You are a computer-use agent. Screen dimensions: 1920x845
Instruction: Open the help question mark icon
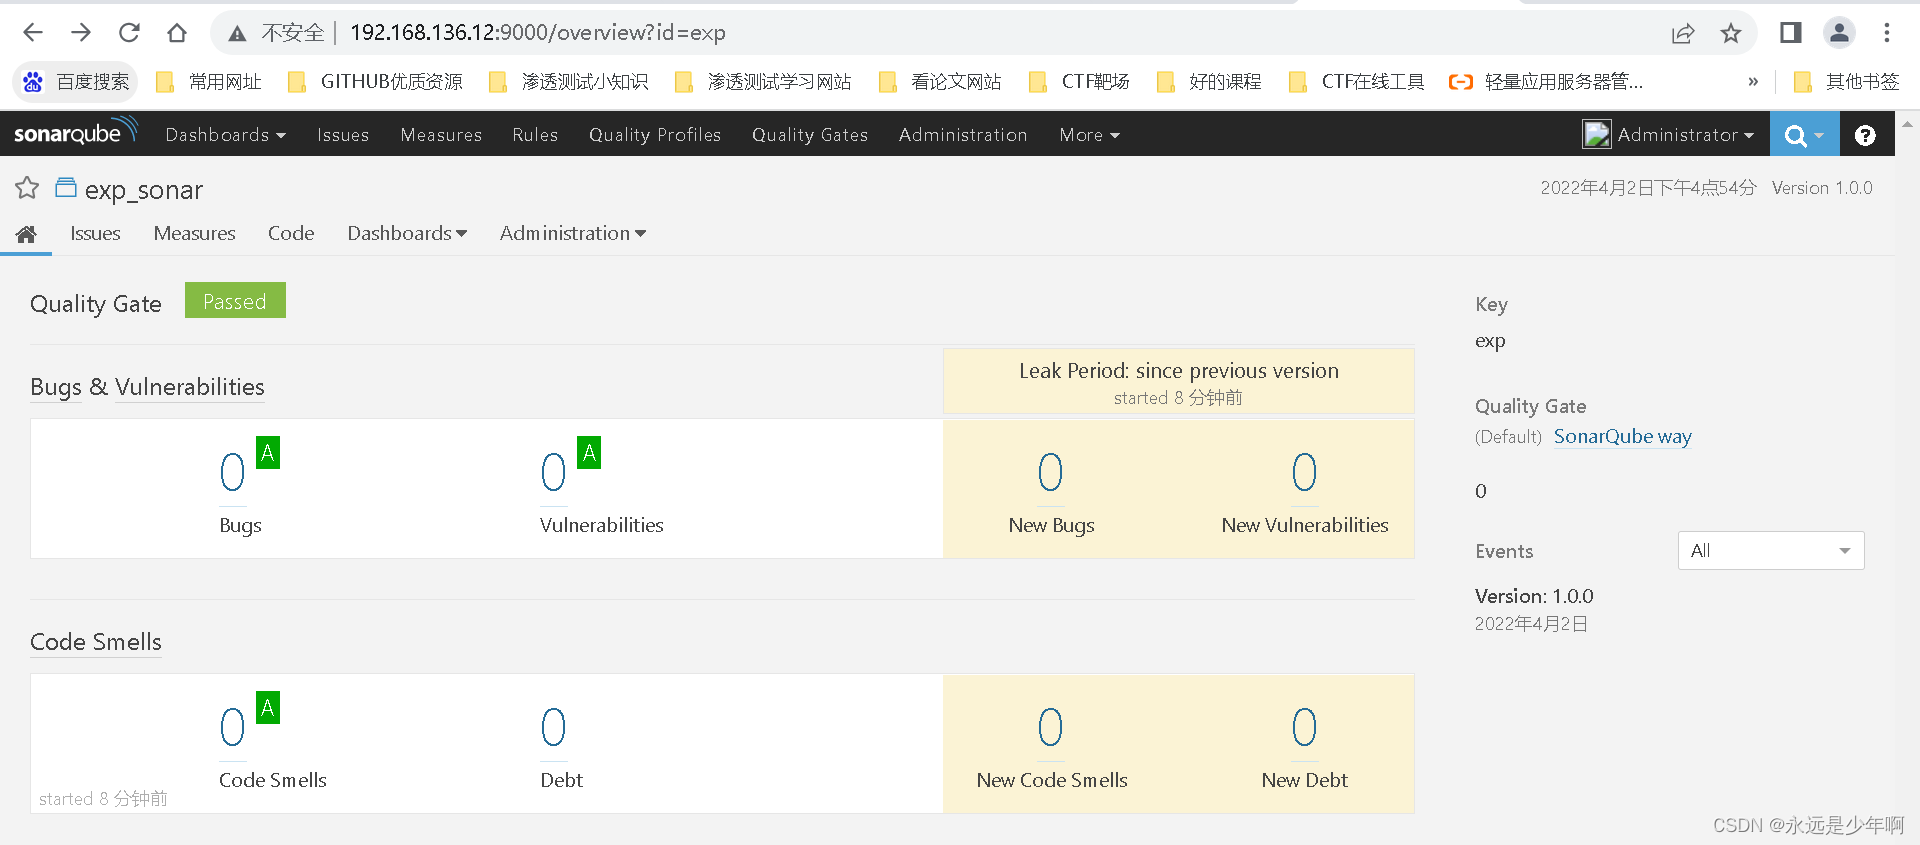pos(1865,135)
